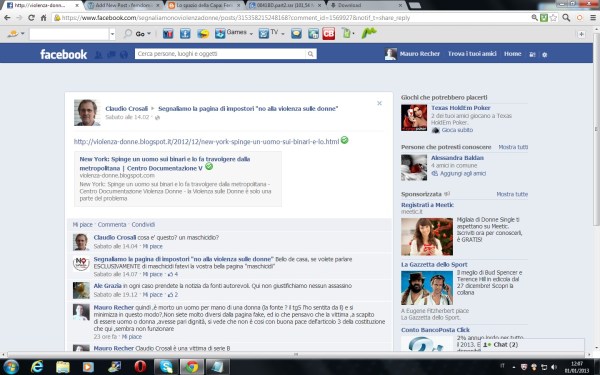Image resolution: width=600 pixels, height=375 pixels.
Task: Open Facebook friend requests icon
Action: tap(98, 54)
